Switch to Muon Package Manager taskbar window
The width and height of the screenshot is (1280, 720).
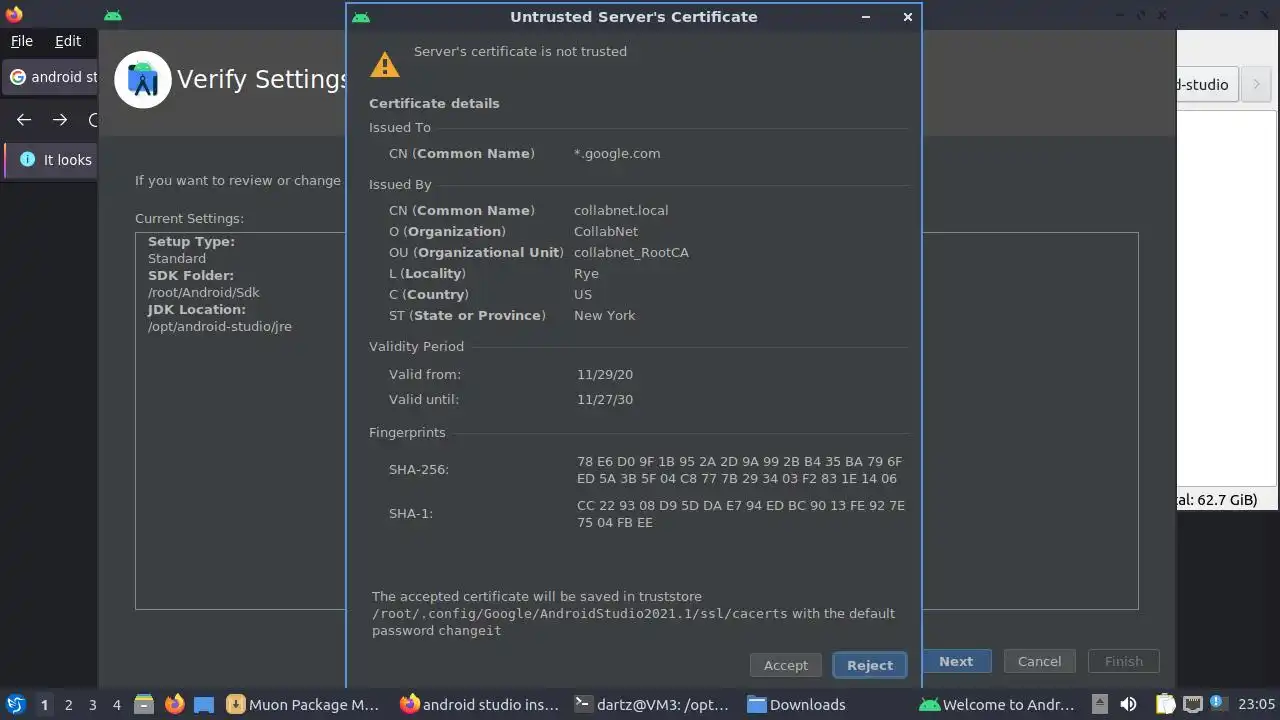pyautogui.click(x=304, y=705)
